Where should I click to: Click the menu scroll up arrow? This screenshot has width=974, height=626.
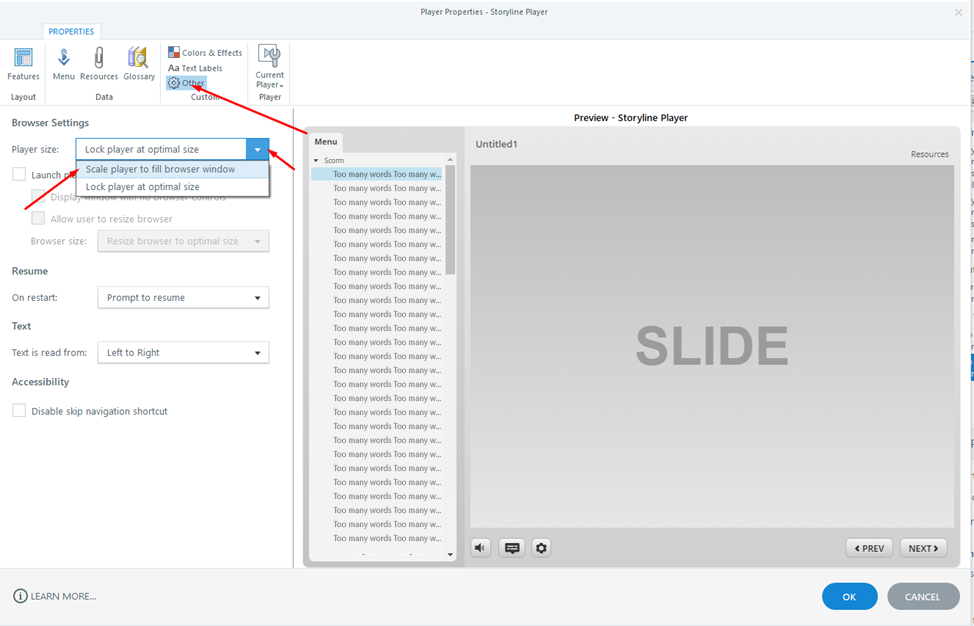(x=450, y=160)
